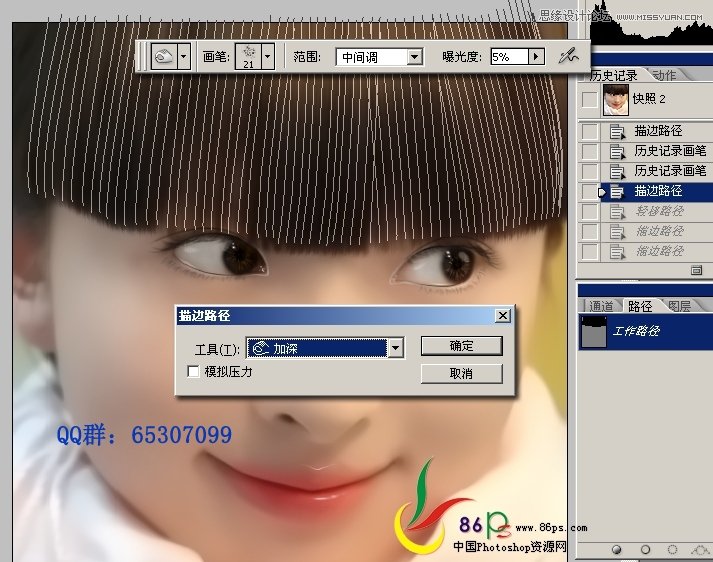The width and height of the screenshot is (713, 562).
Task: Select the 快照 2 snapshot name
Action: click(x=649, y=99)
